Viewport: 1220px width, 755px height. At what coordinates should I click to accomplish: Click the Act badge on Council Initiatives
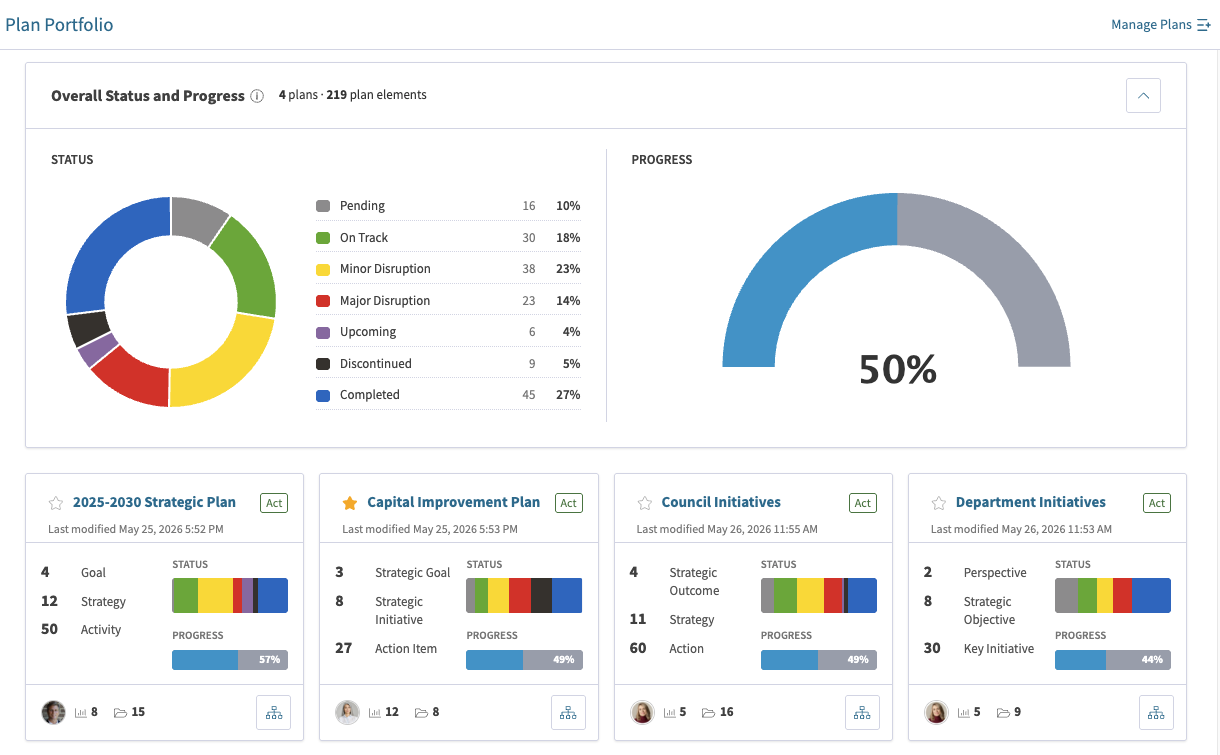tap(862, 503)
